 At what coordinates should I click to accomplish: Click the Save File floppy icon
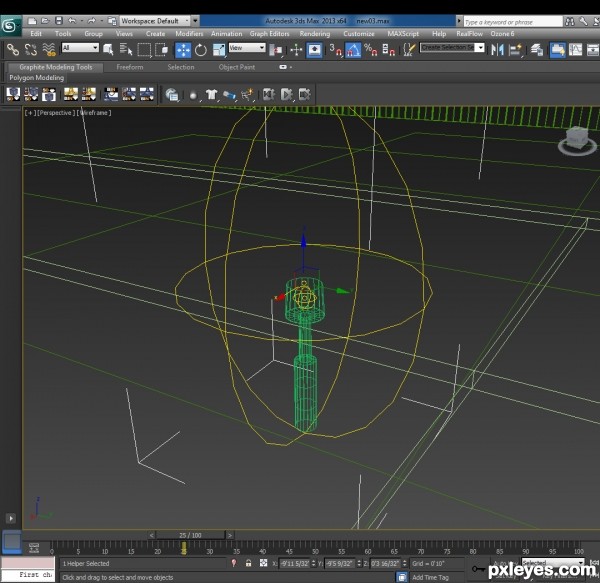(x=59, y=21)
